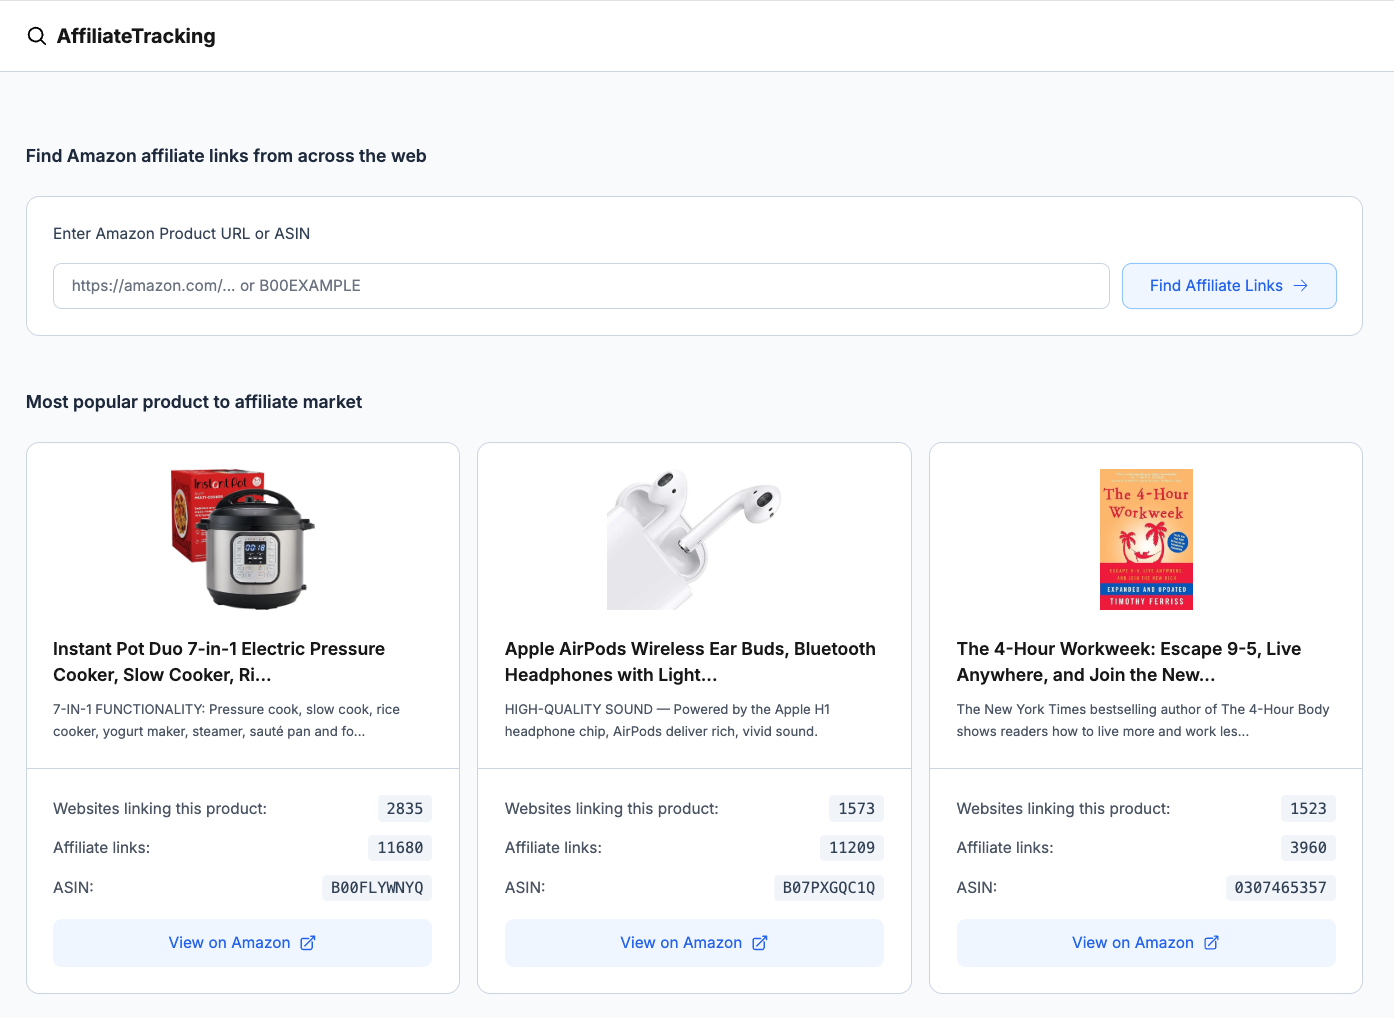The width and height of the screenshot is (1394, 1018).
Task: Open the 4-Hour Workweek book cover
Action: pos(1146,539)
